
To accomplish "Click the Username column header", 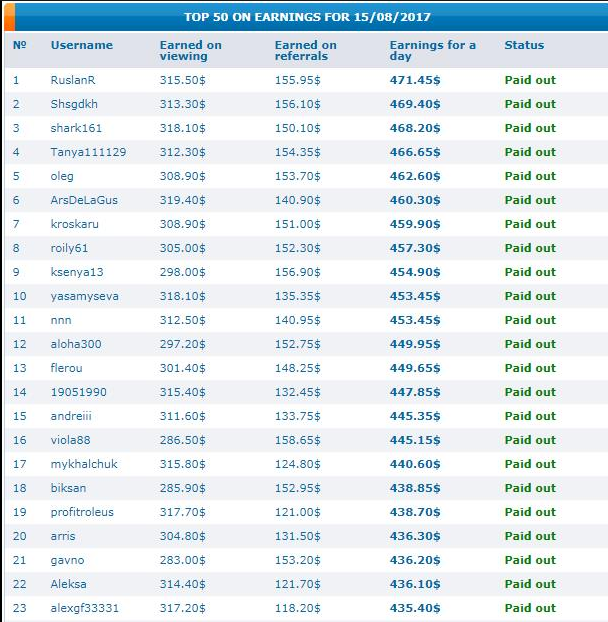I will click(x=82, y=45).
